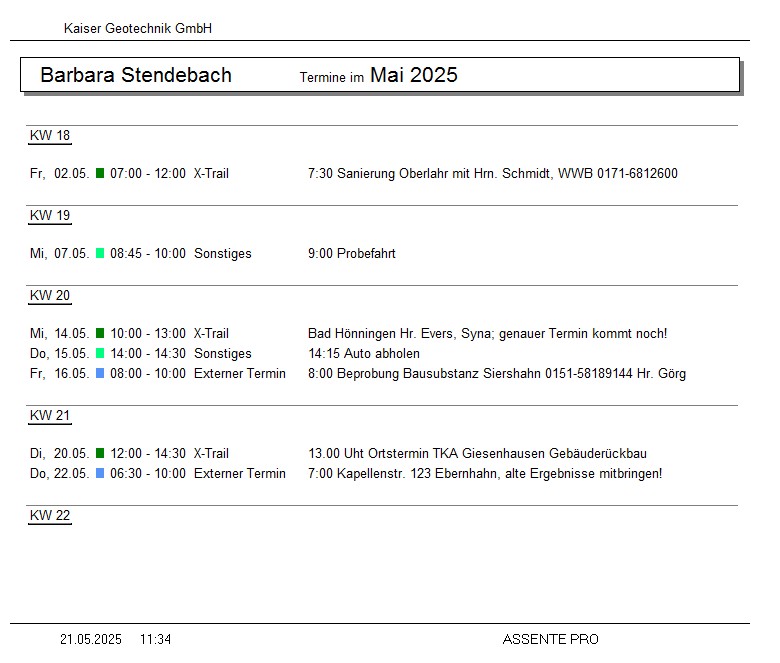The width and height of the screenshot is (780, 663).
Task: Click the blue square for 22.05. appointment
Action: click(100, 474)
